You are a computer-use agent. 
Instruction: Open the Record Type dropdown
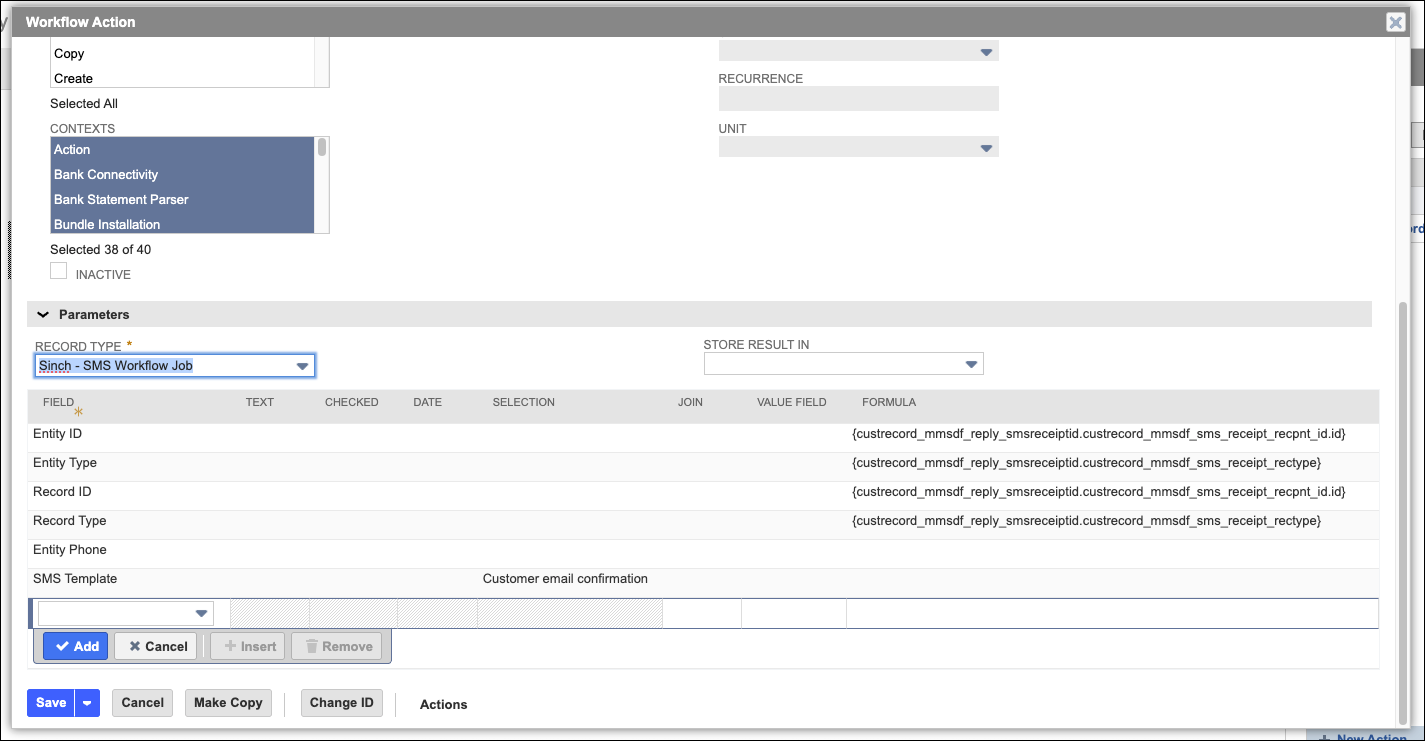tap(302, 365)
